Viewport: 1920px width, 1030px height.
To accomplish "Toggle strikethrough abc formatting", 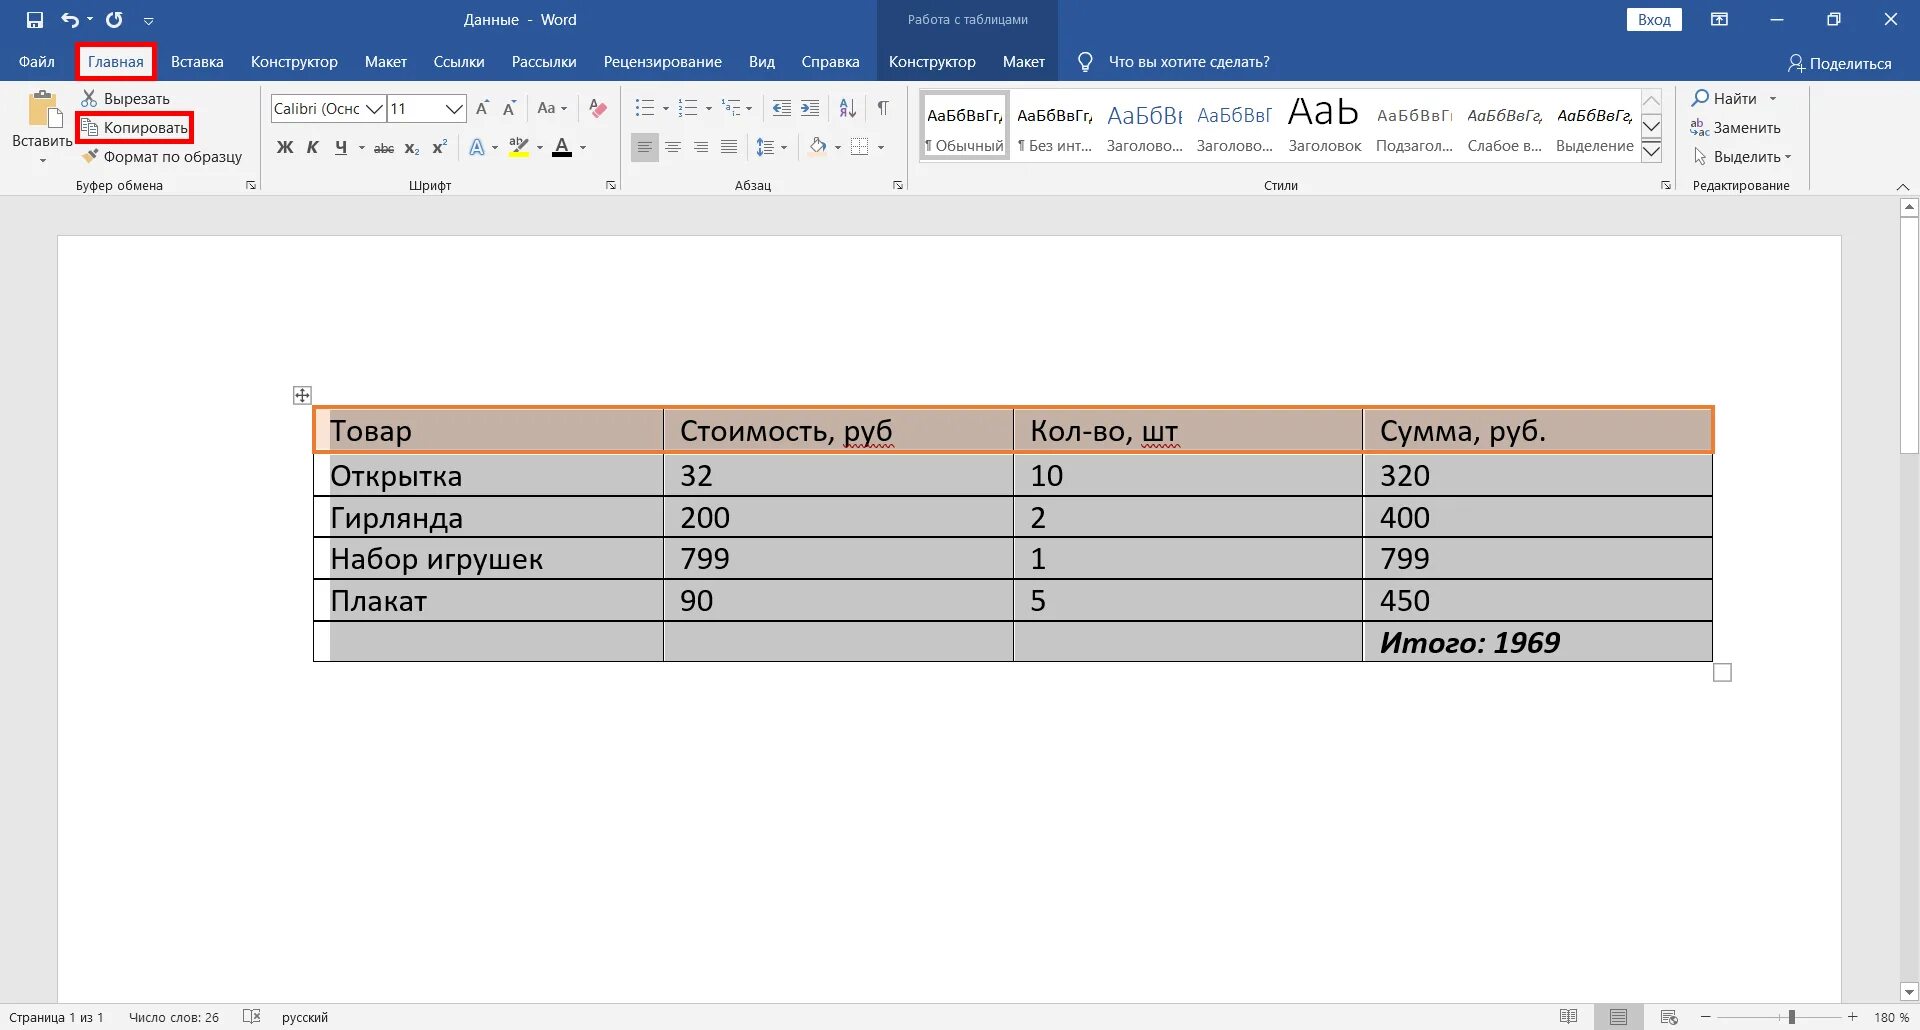I will pos(384,148).
